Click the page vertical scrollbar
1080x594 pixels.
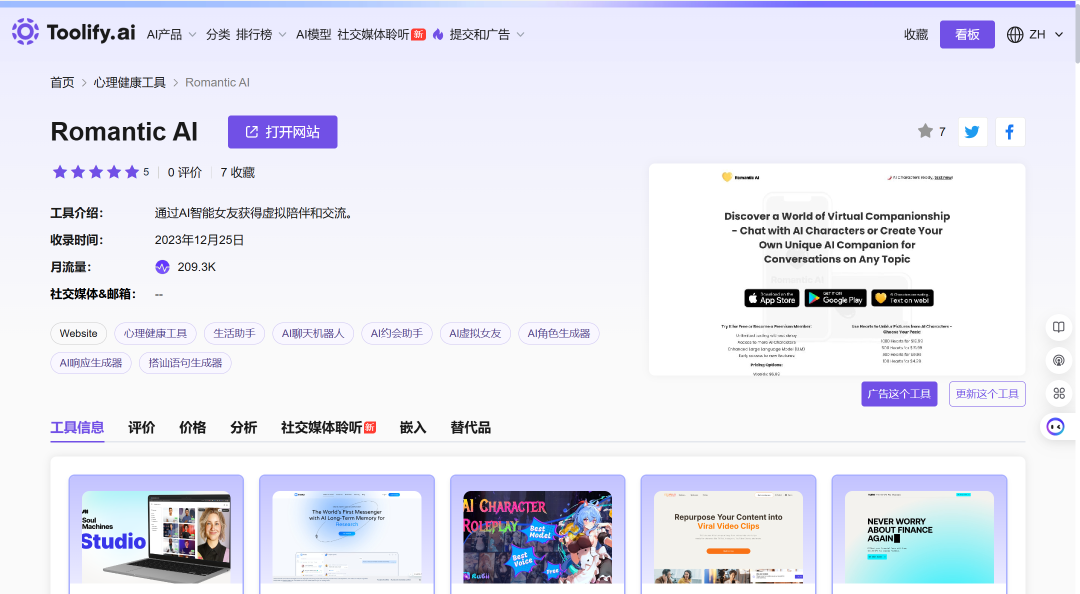1076,34
